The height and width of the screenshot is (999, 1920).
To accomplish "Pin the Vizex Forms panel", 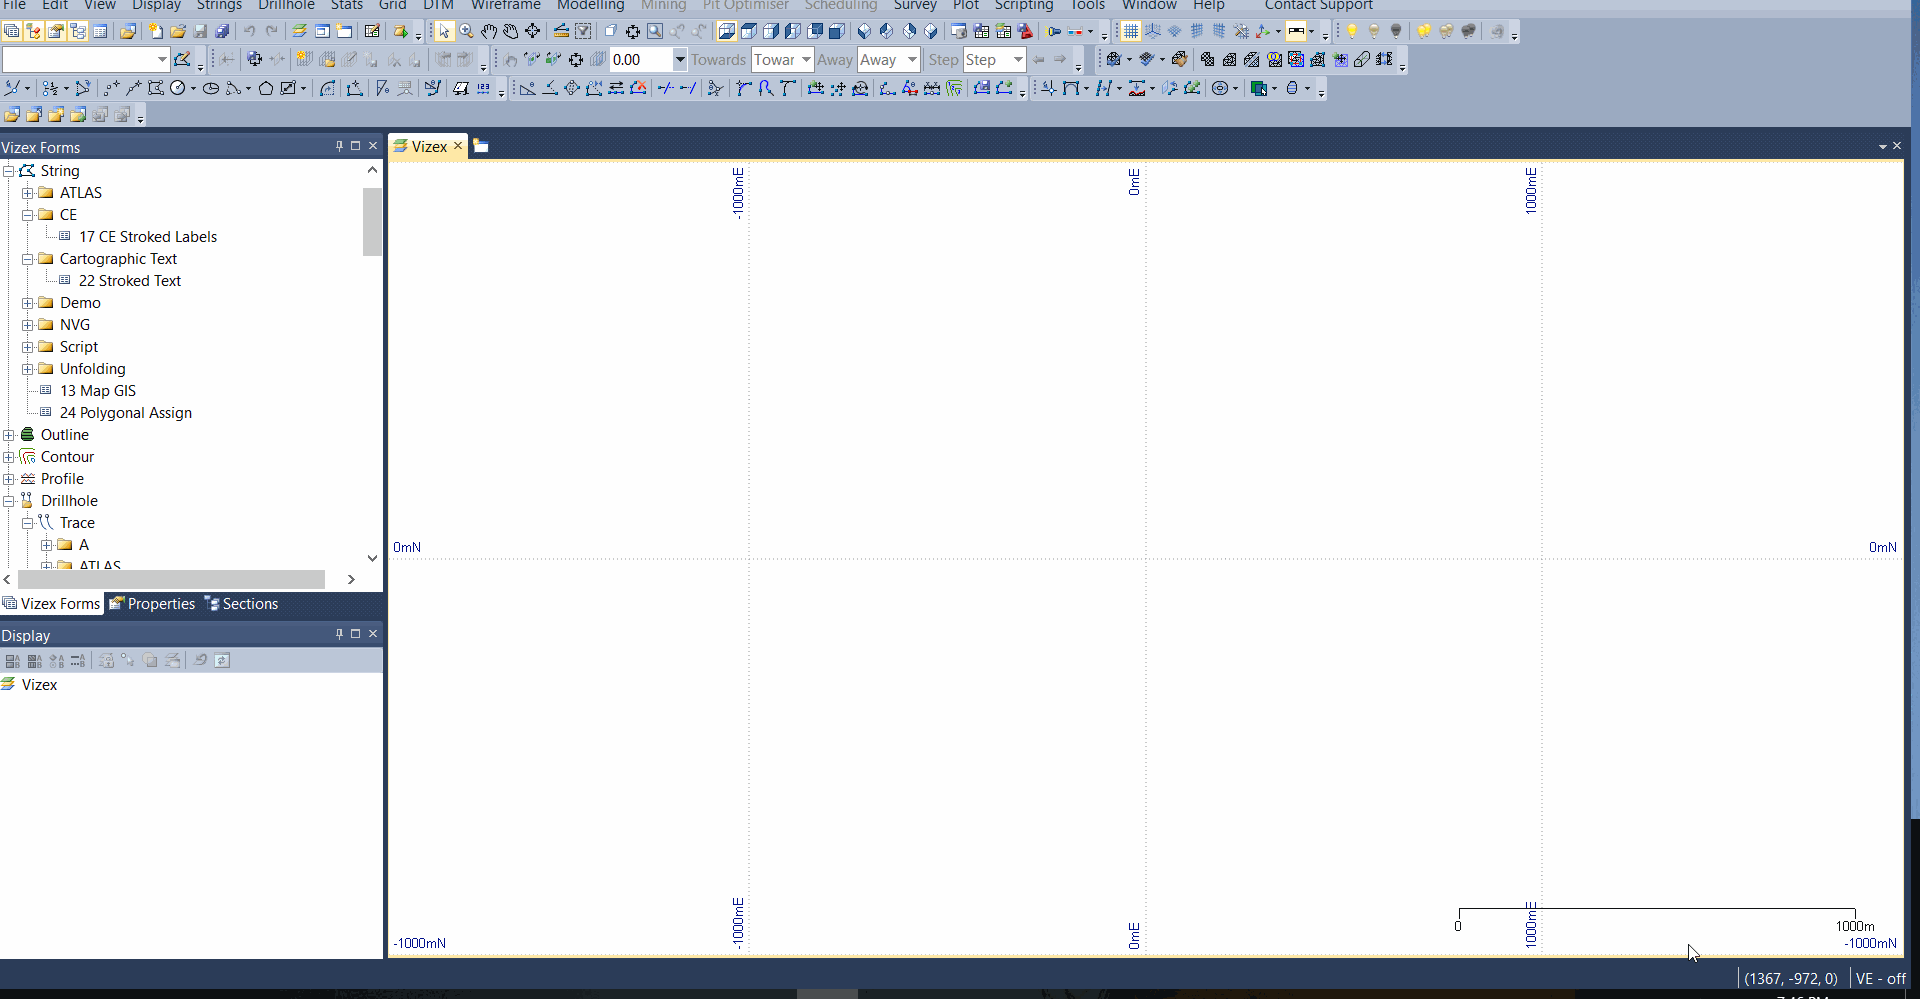I will pos(338,146).
